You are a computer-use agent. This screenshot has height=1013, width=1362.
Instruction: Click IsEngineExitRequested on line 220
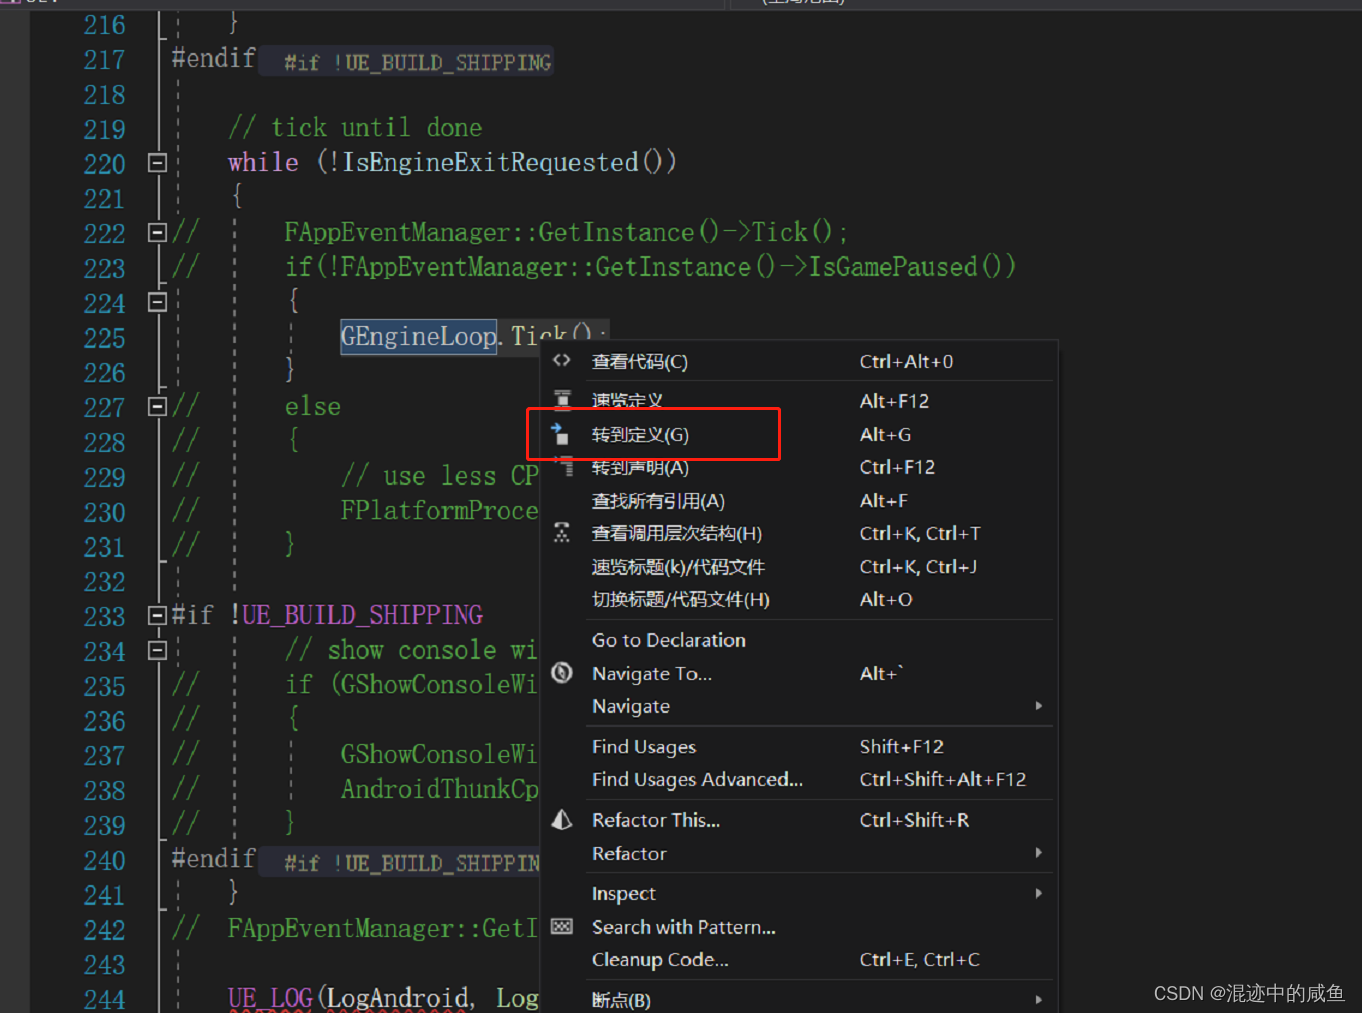490,162
